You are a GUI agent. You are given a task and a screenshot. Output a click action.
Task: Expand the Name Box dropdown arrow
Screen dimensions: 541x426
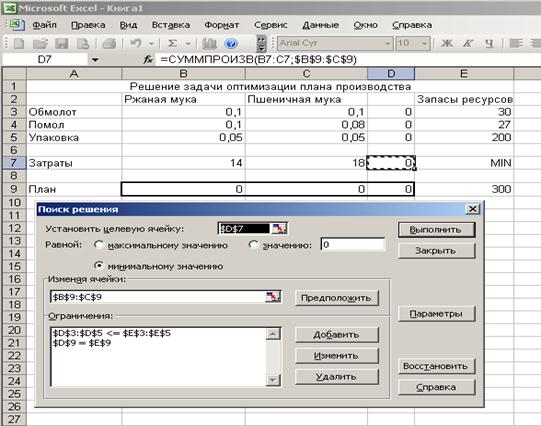(x=95, y=60)
